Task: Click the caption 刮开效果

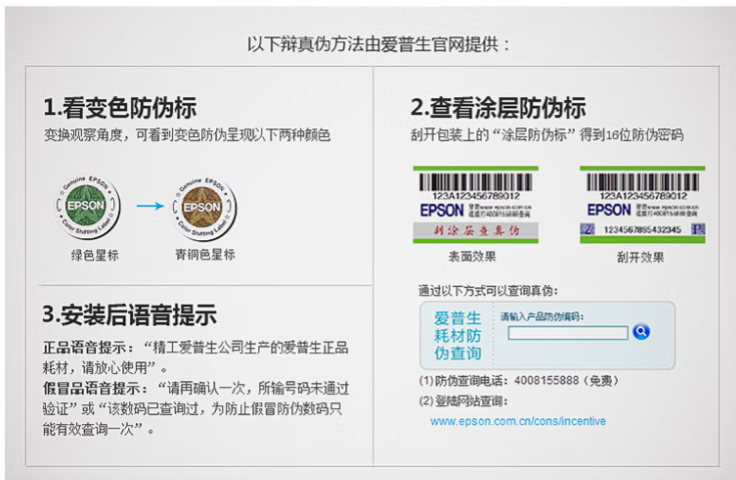Action: point(640,257)
